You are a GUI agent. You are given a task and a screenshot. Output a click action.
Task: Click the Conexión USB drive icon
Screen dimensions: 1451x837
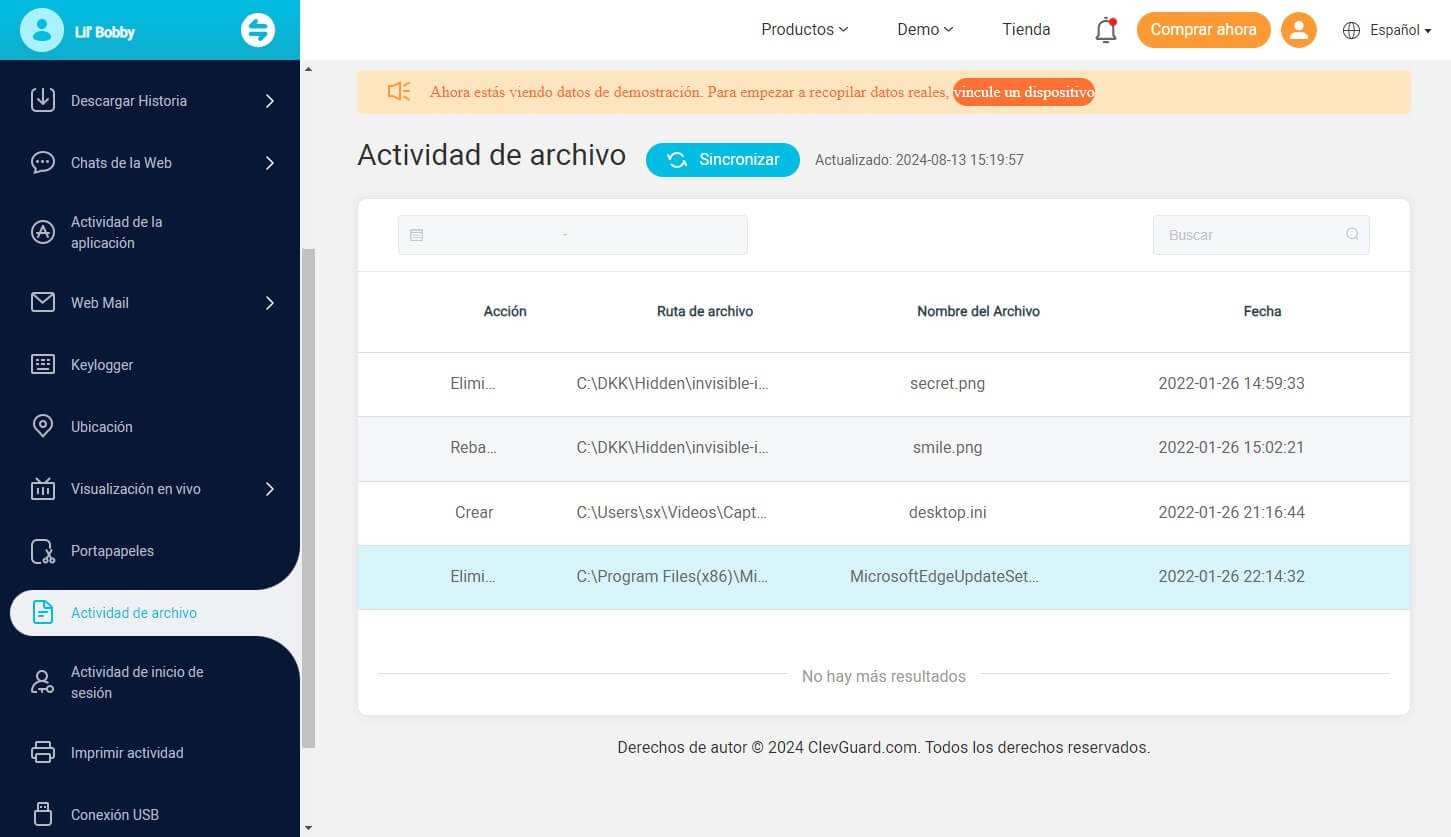point(43,814)
